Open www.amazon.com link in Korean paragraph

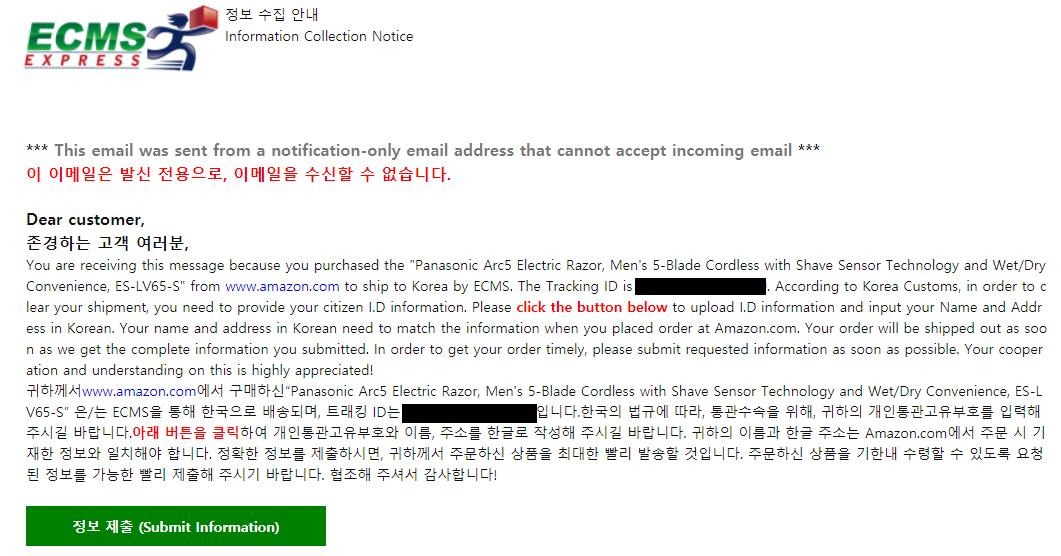(x=139, y=391)
